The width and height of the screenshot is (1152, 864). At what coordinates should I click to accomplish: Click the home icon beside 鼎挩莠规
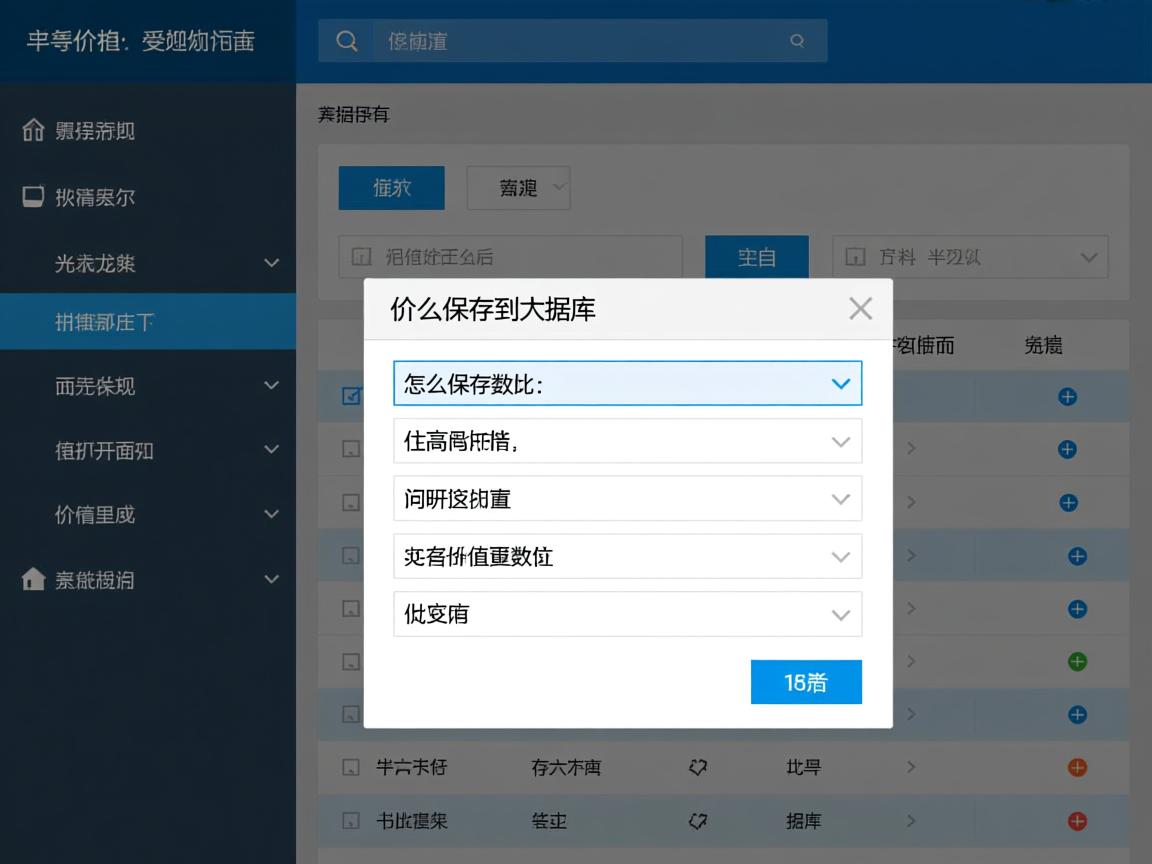tap(34, 130)
